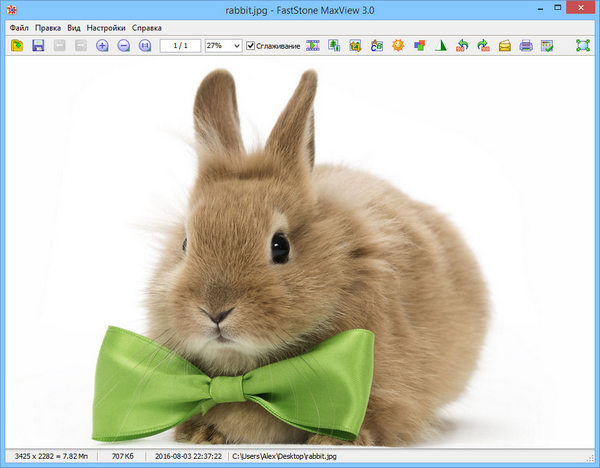Viewport: 600px width, 468px height.
Task: Click the Zoom In plus icon
Action: tap(102, 46)
